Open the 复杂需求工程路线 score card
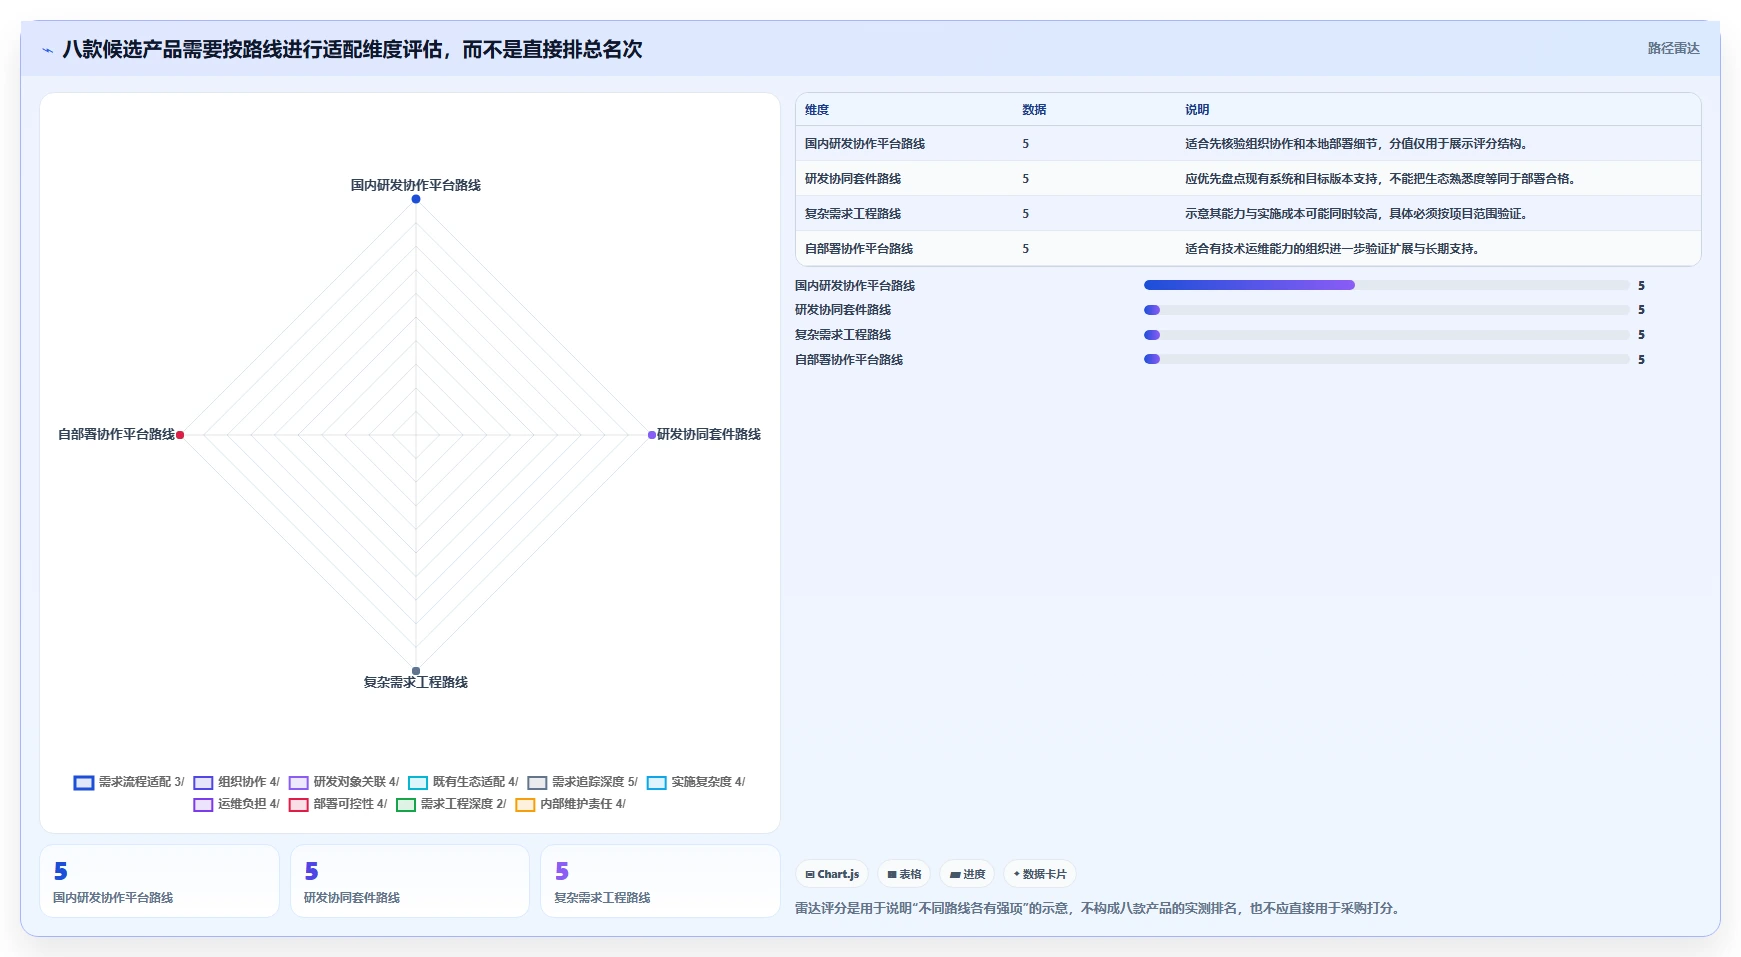Screen dimensions: 1741x957 click(660, 881)
